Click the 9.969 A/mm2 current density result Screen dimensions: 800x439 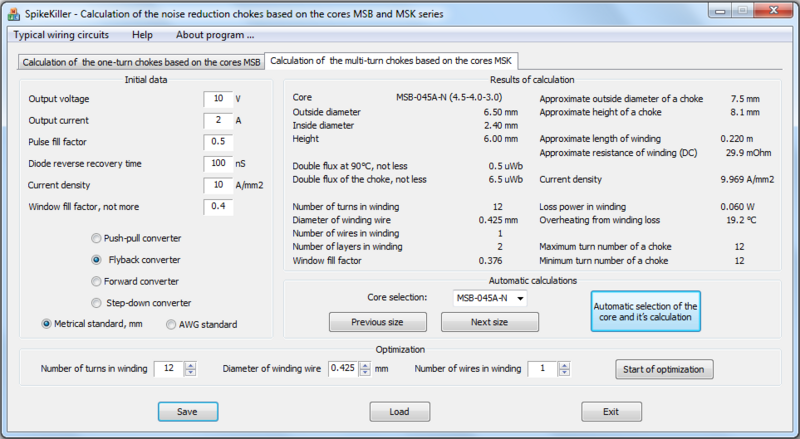(x=747, y=179)
